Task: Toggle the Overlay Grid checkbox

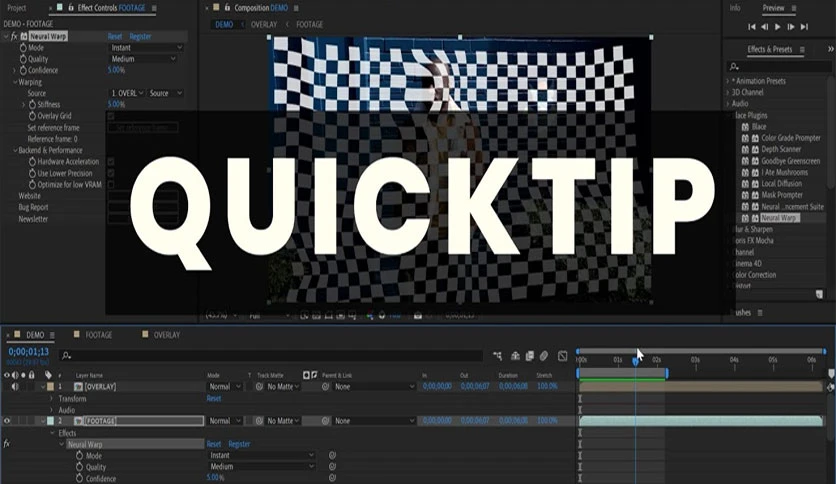Action: [x=111, y=116]
